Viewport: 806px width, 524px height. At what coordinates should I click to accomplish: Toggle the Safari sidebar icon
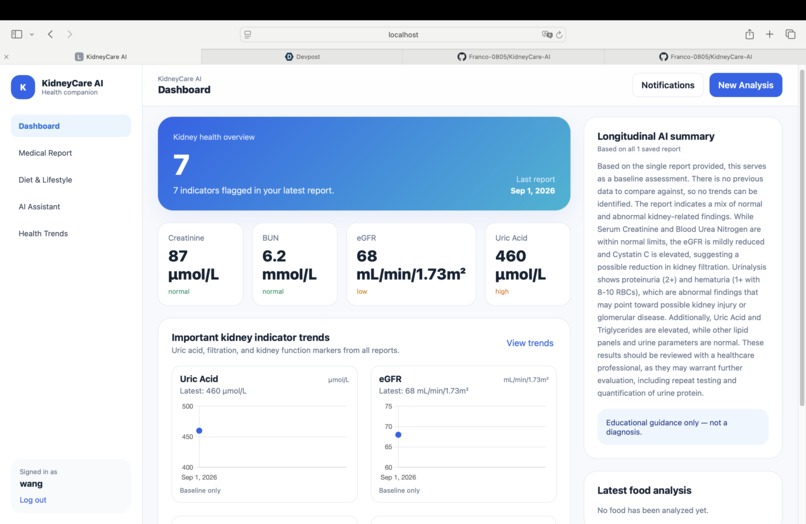tap(16, 34)
